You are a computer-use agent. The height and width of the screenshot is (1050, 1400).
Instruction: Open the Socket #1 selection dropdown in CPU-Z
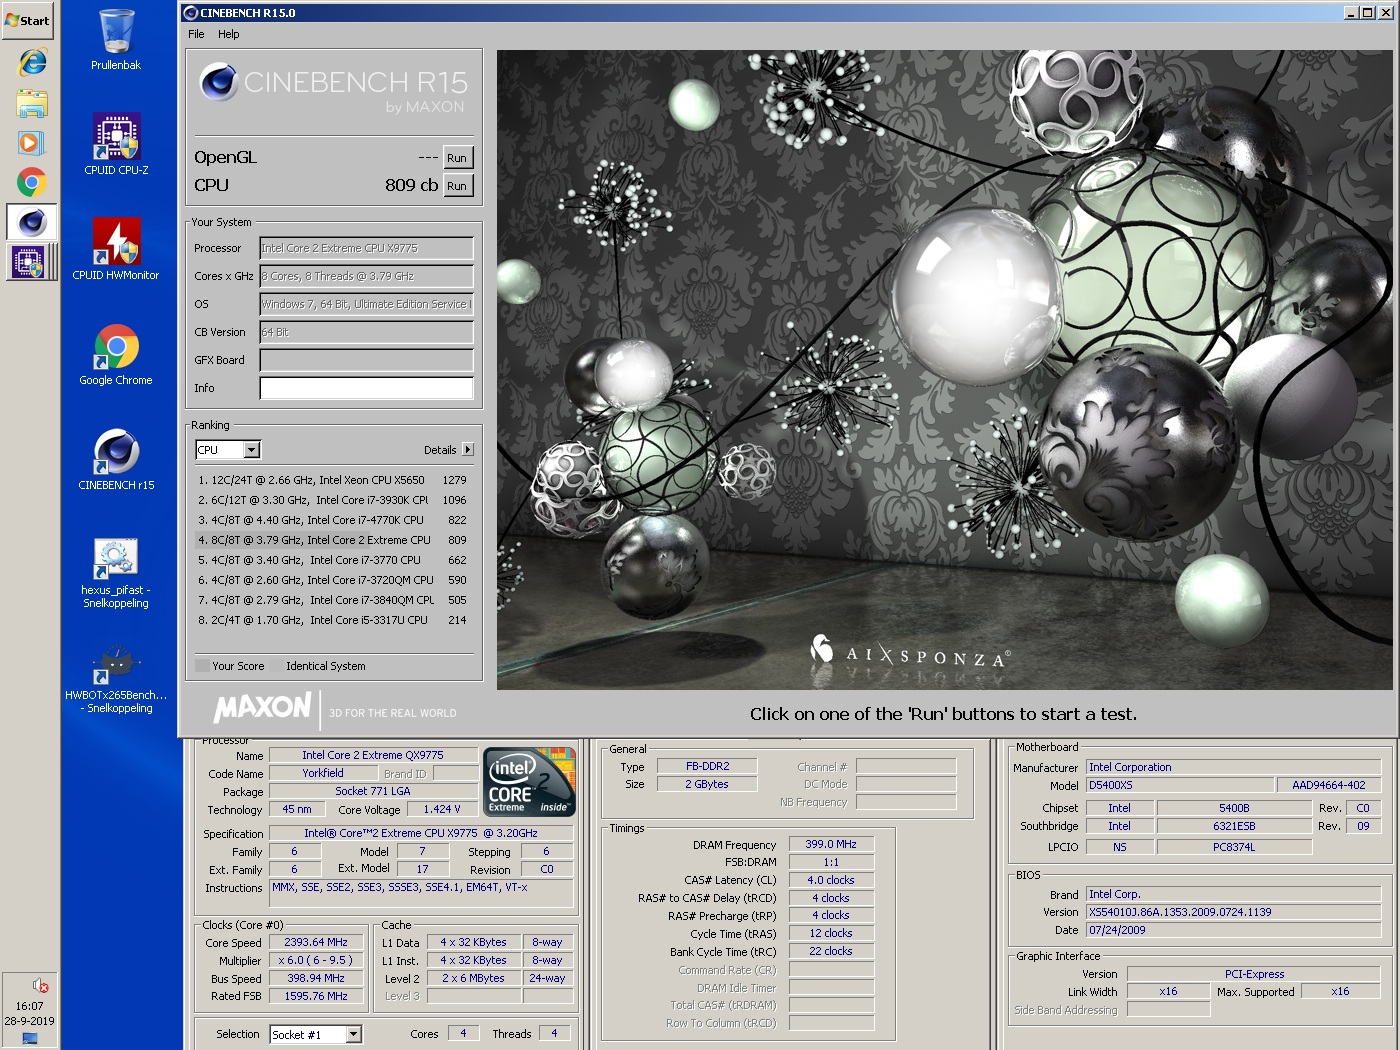pyautogui.click(x=354, y=1034)
